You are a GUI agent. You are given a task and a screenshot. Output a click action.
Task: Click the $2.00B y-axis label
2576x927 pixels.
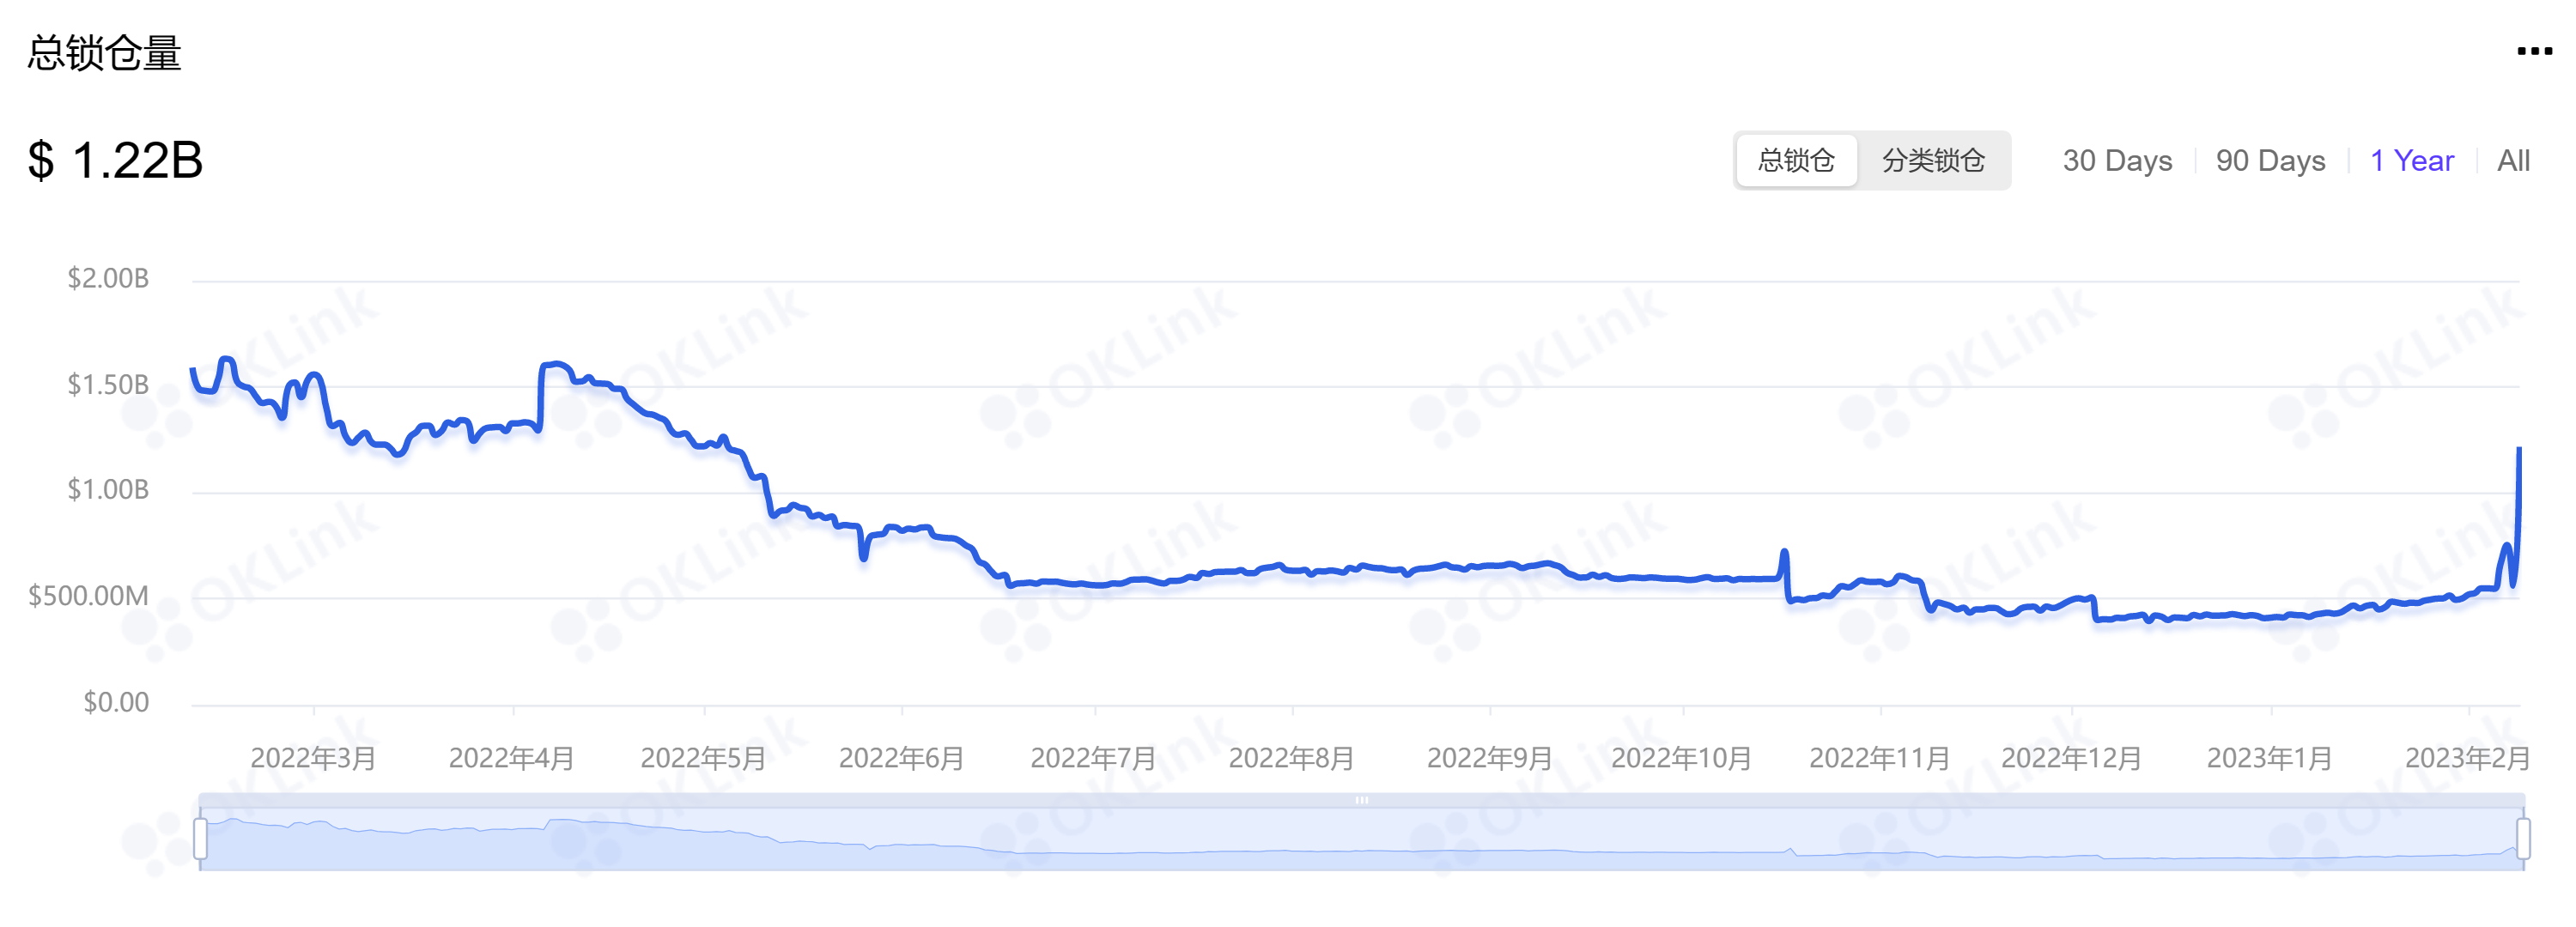[108, 278]
